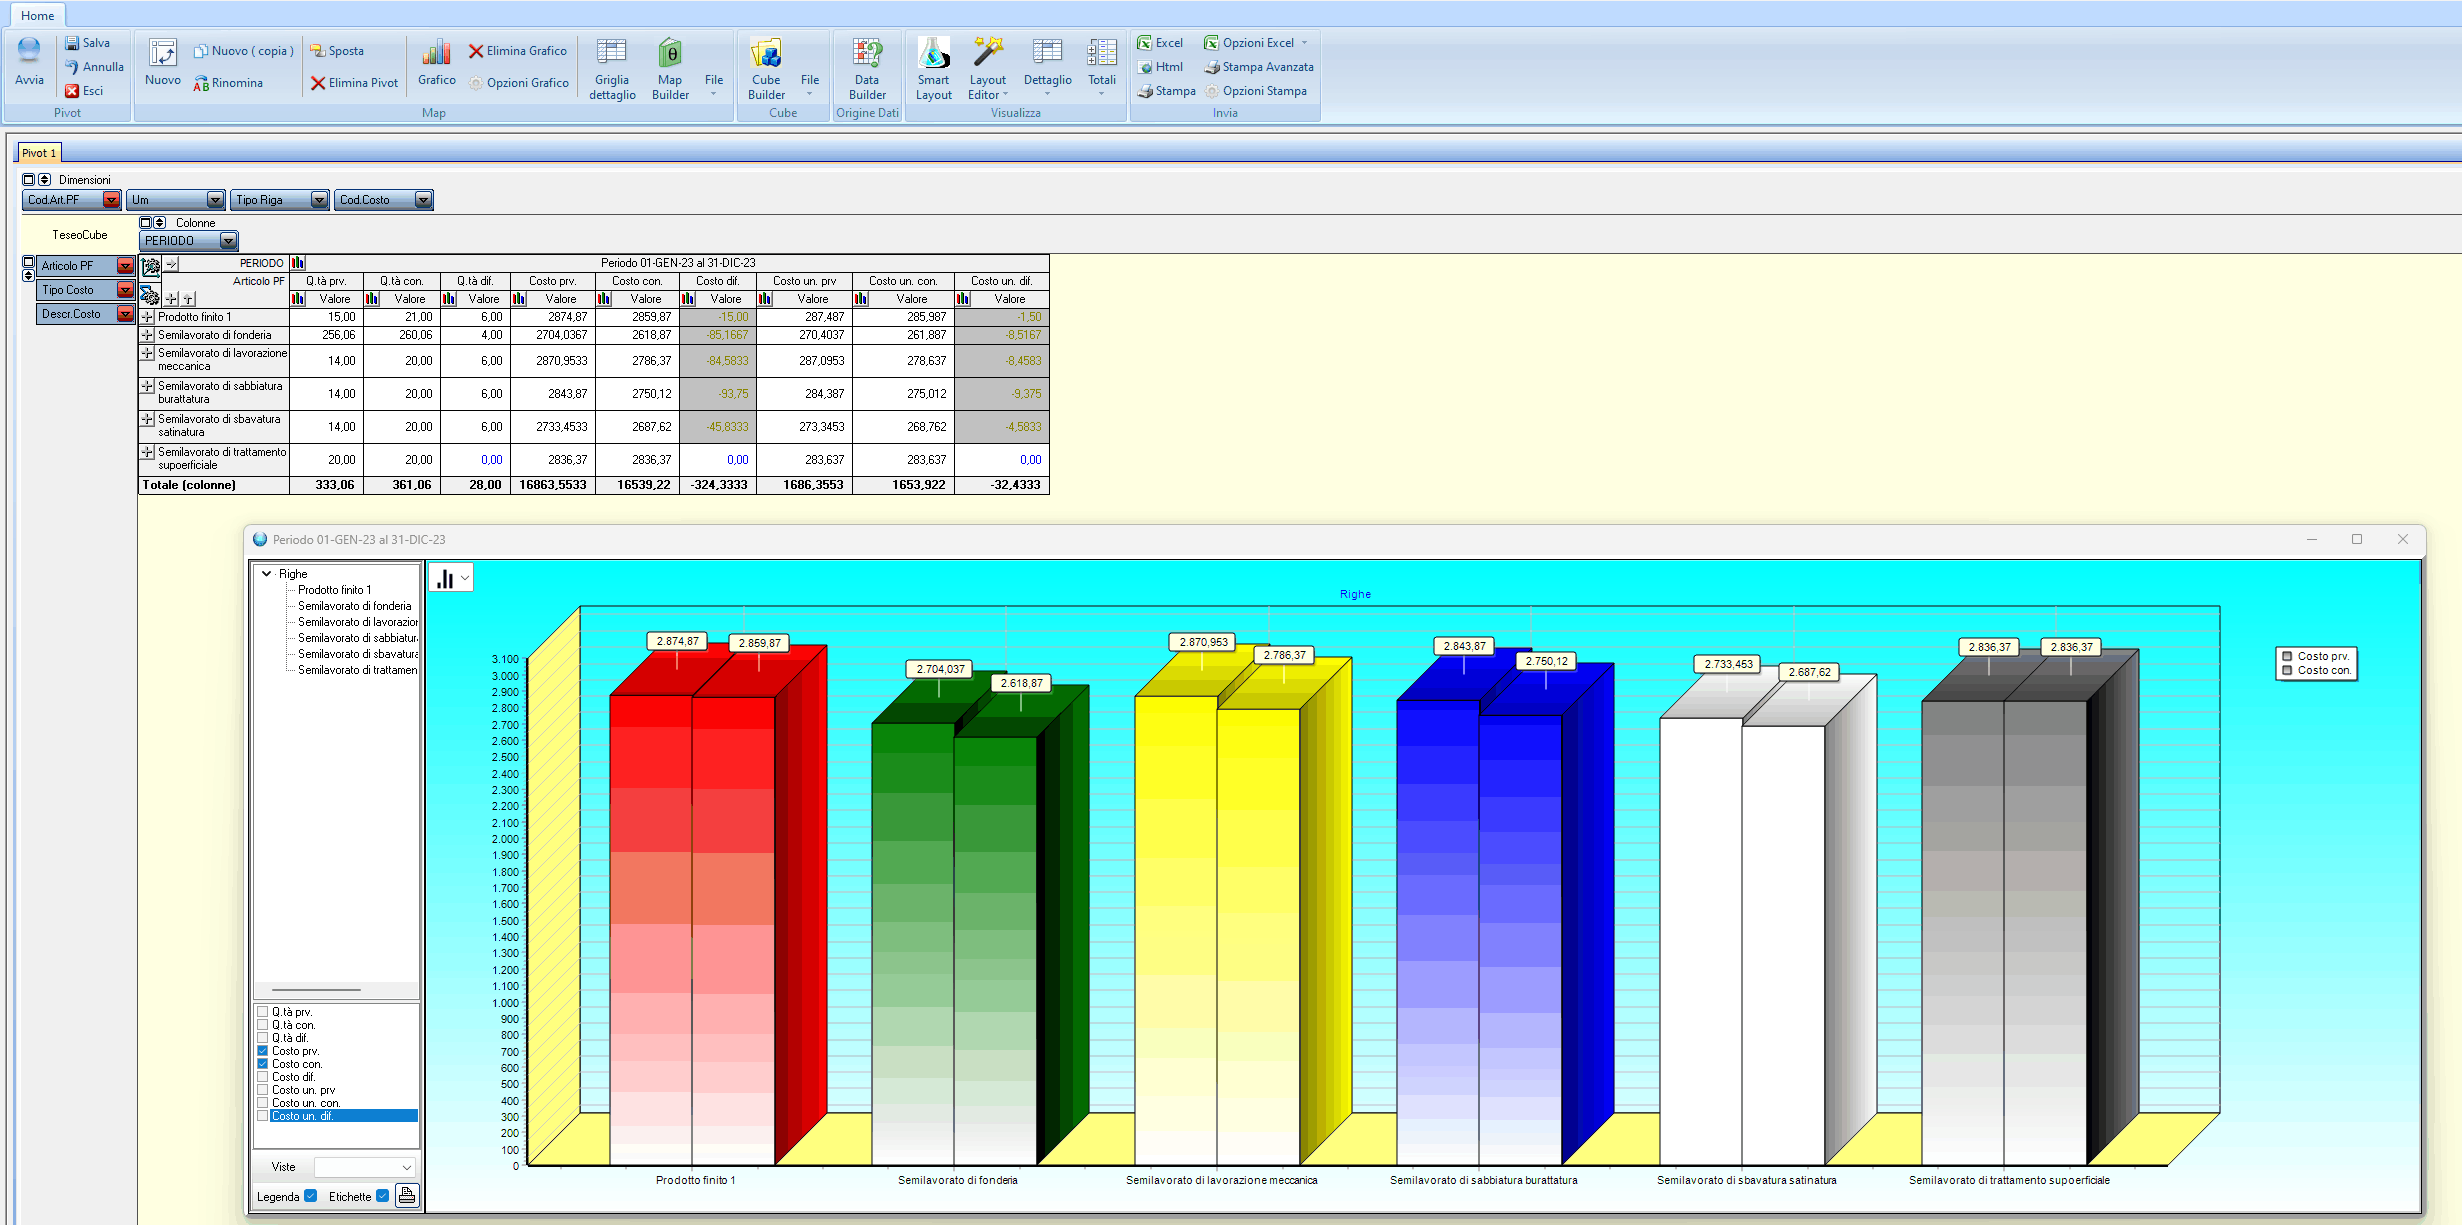Collapse the Righe tree node

[266, 574]
